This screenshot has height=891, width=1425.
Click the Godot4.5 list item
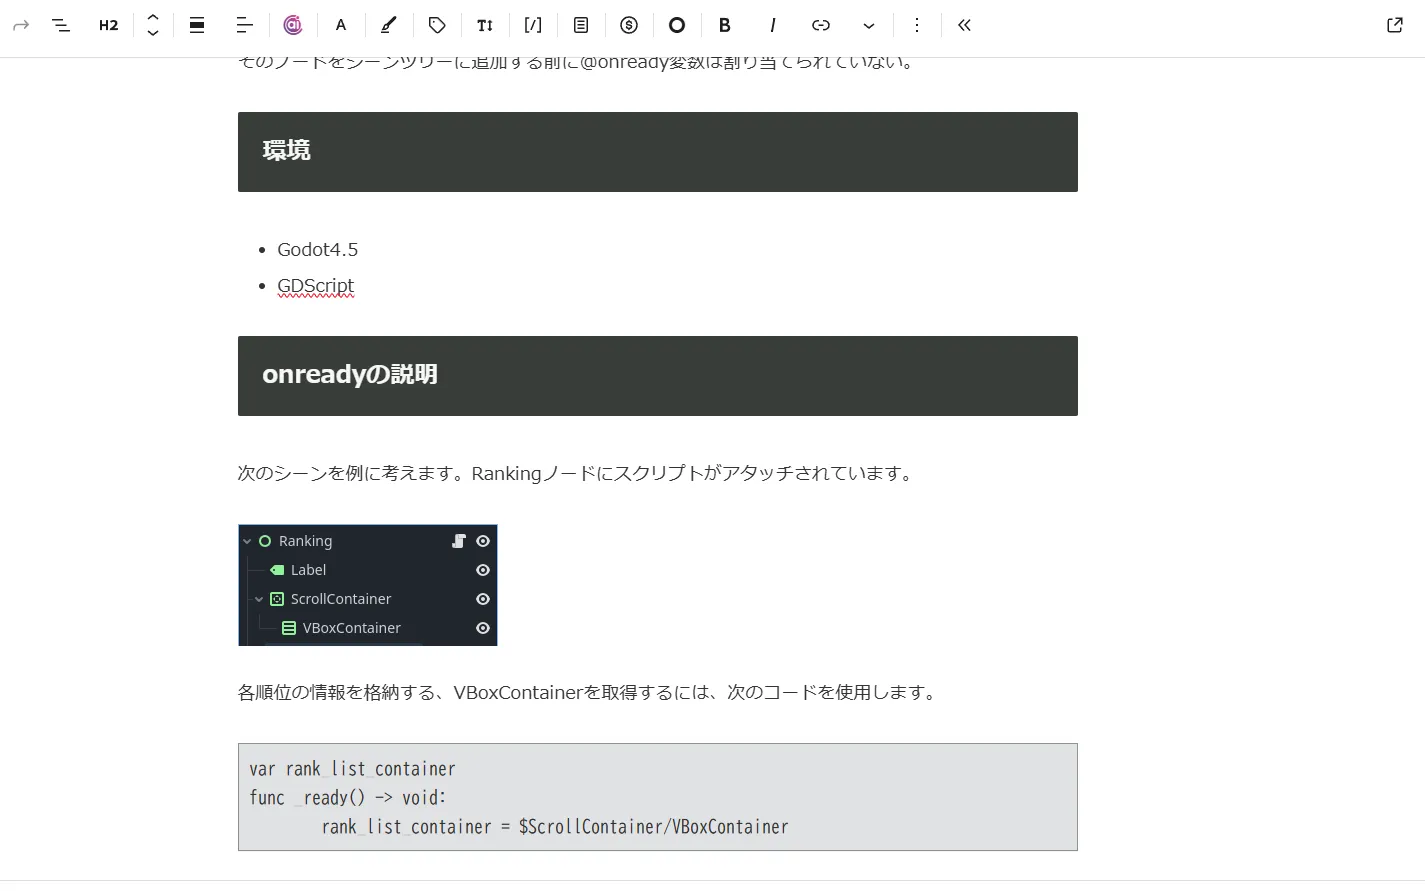(x=317, y=249)
